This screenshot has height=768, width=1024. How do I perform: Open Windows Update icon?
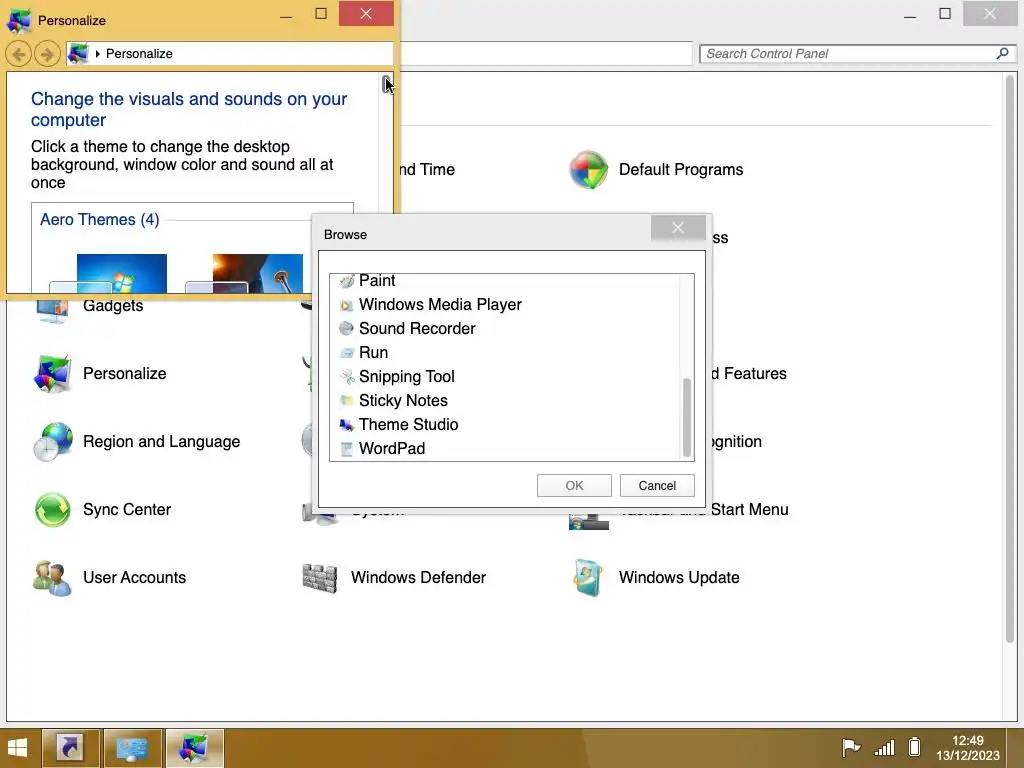click(x=588, y=578)
